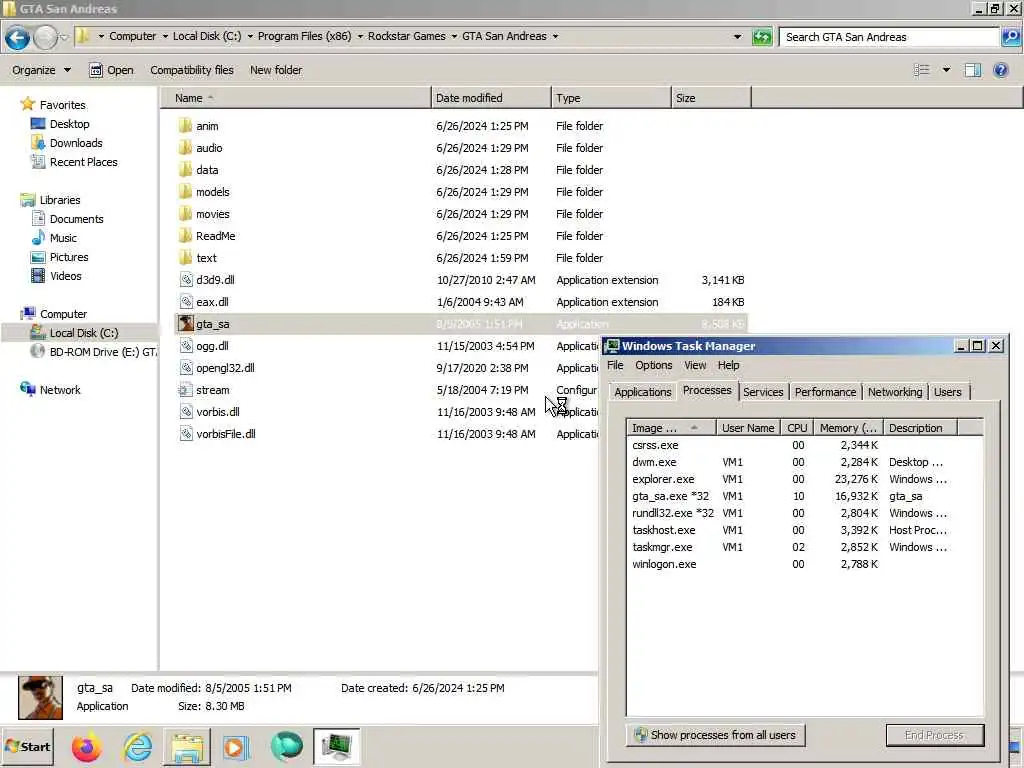Click the Task Manager taskbar button
This screenshot has width=1024, height=768.
(336, 746)
